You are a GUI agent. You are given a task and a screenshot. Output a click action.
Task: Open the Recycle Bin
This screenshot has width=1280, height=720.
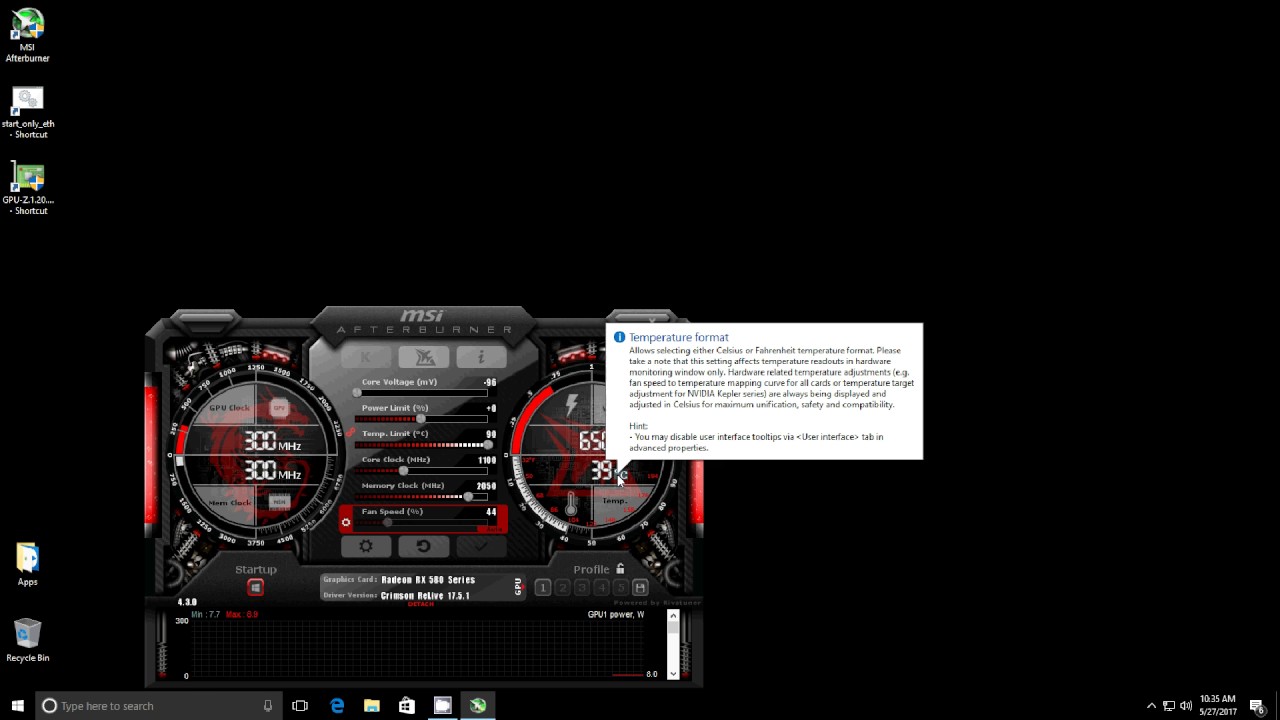(28, 640)
